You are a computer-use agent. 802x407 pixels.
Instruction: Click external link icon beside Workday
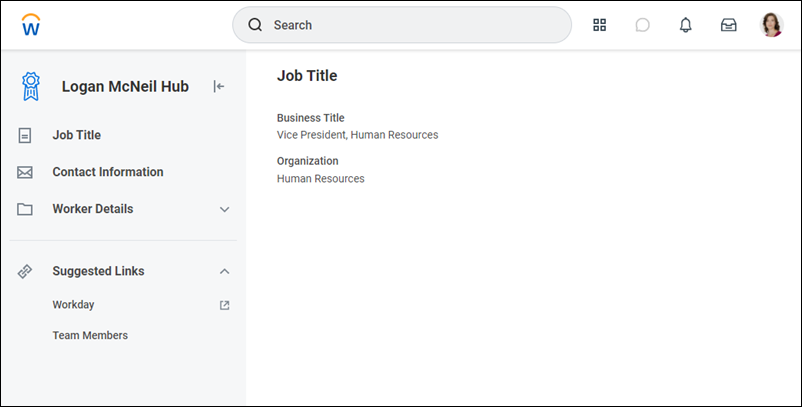(224, 305)
